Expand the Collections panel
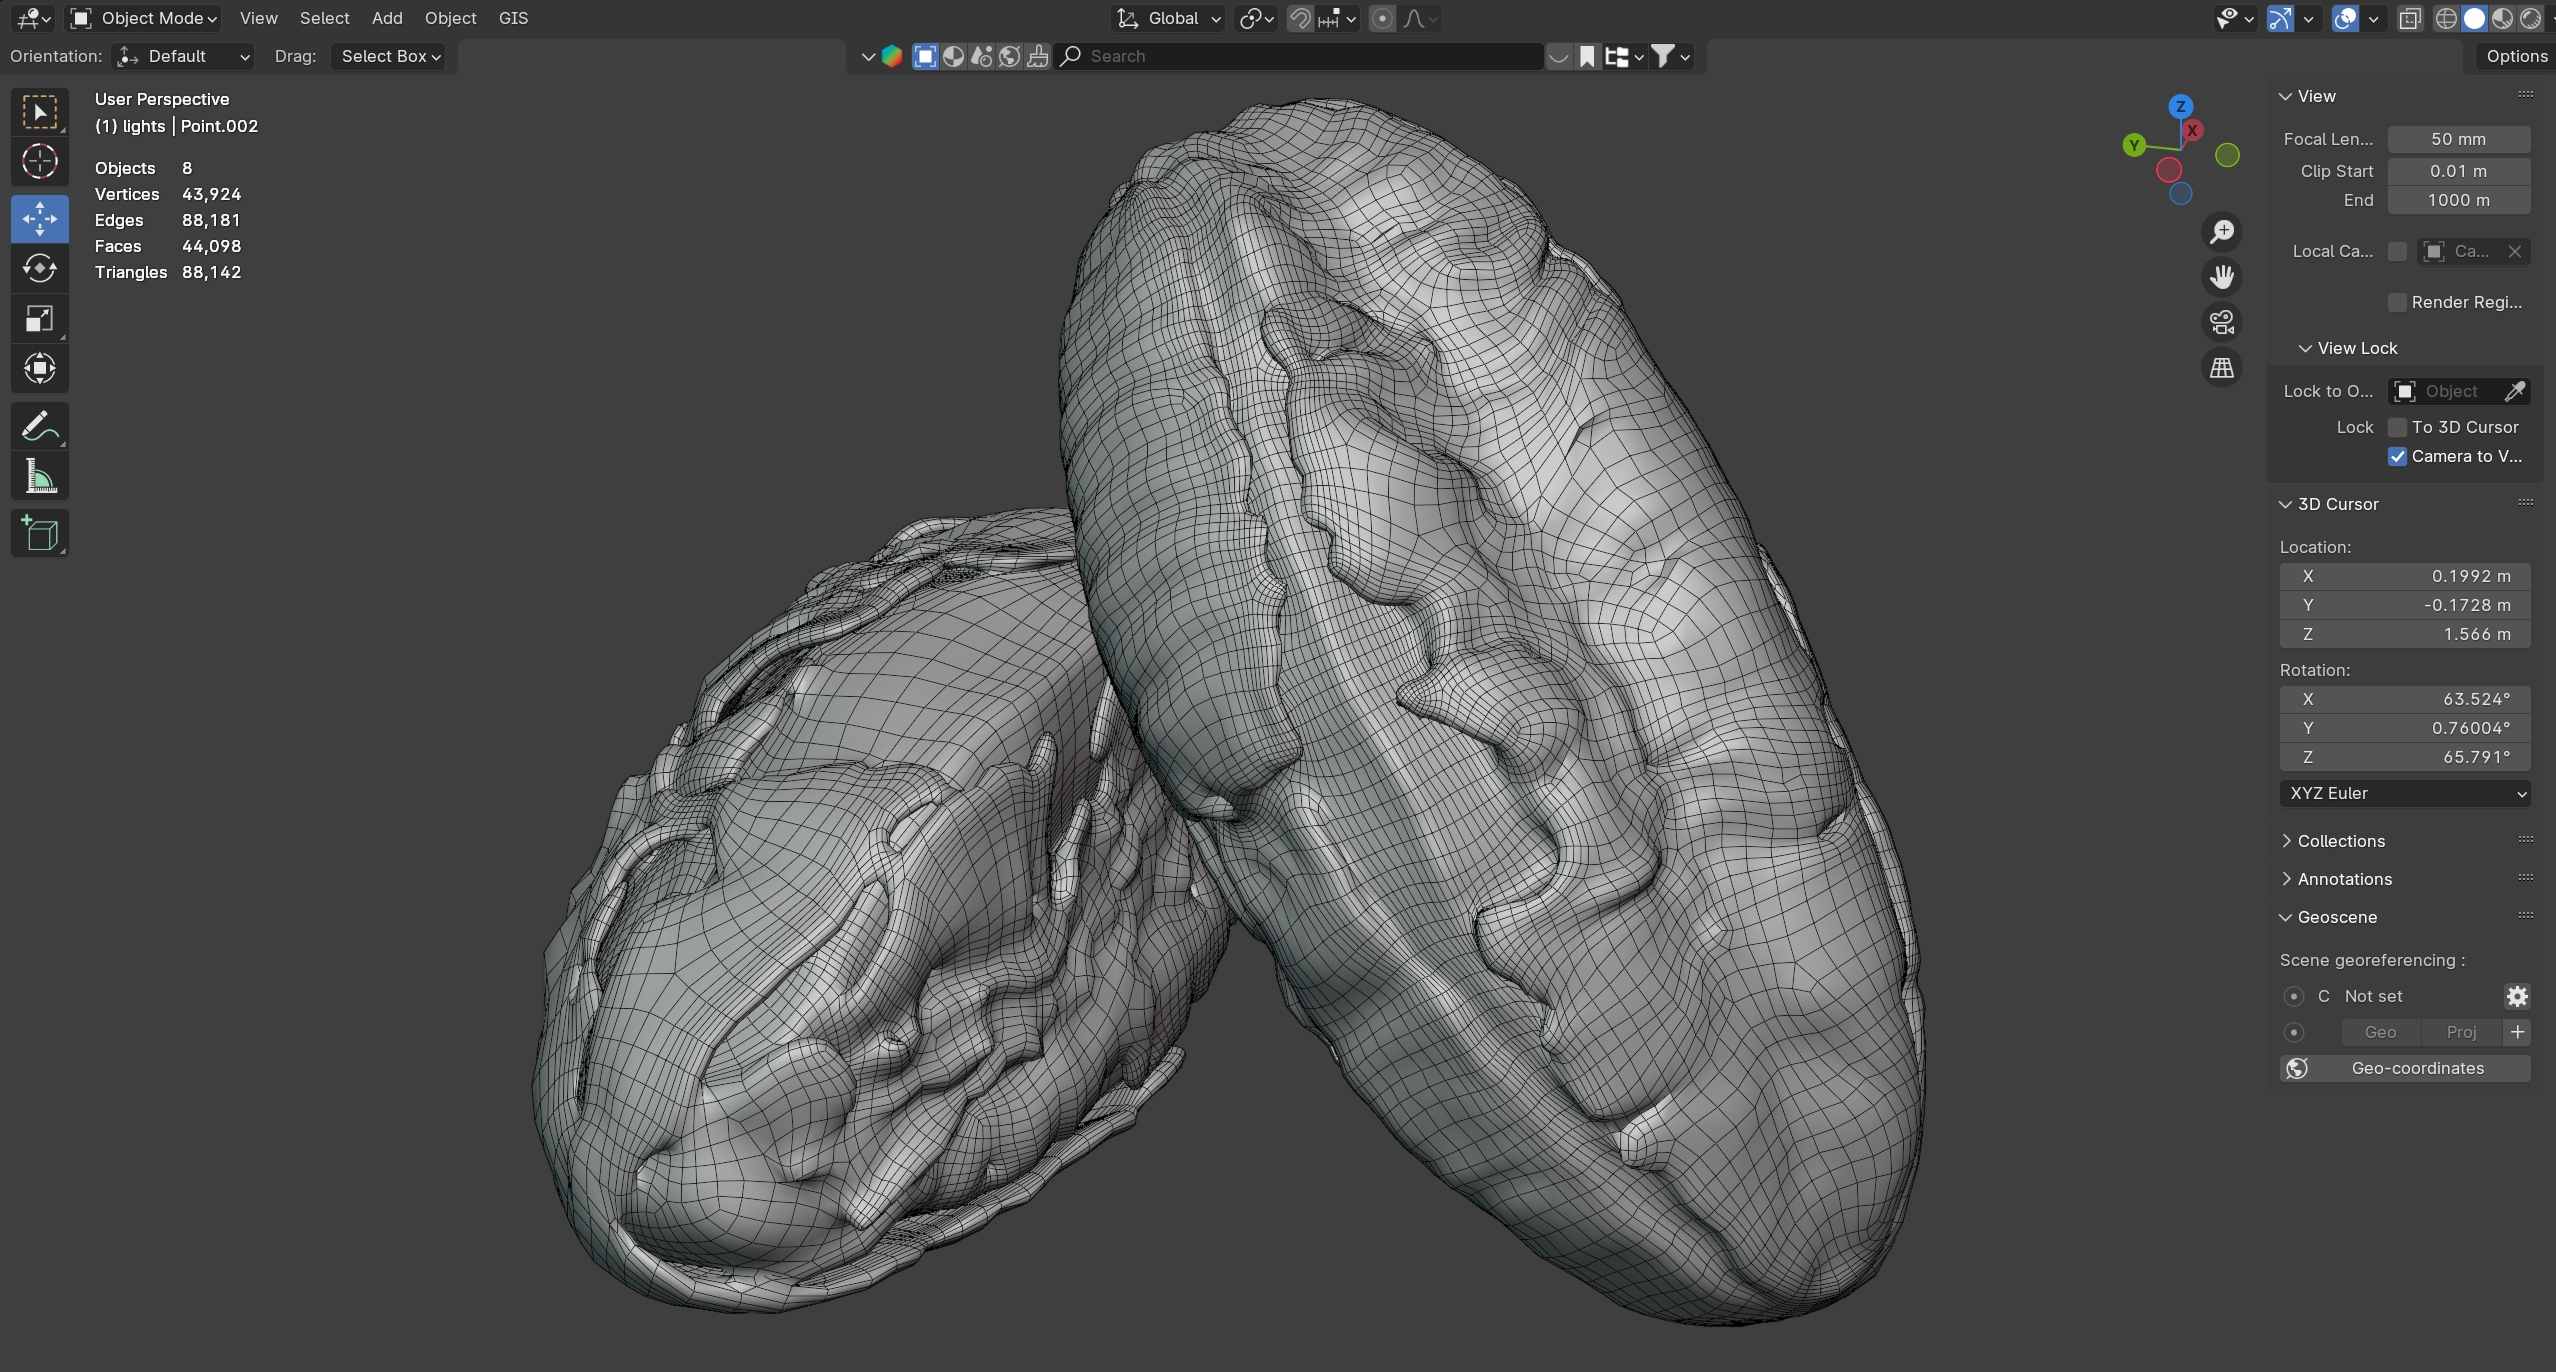 tap(2340, 841)
